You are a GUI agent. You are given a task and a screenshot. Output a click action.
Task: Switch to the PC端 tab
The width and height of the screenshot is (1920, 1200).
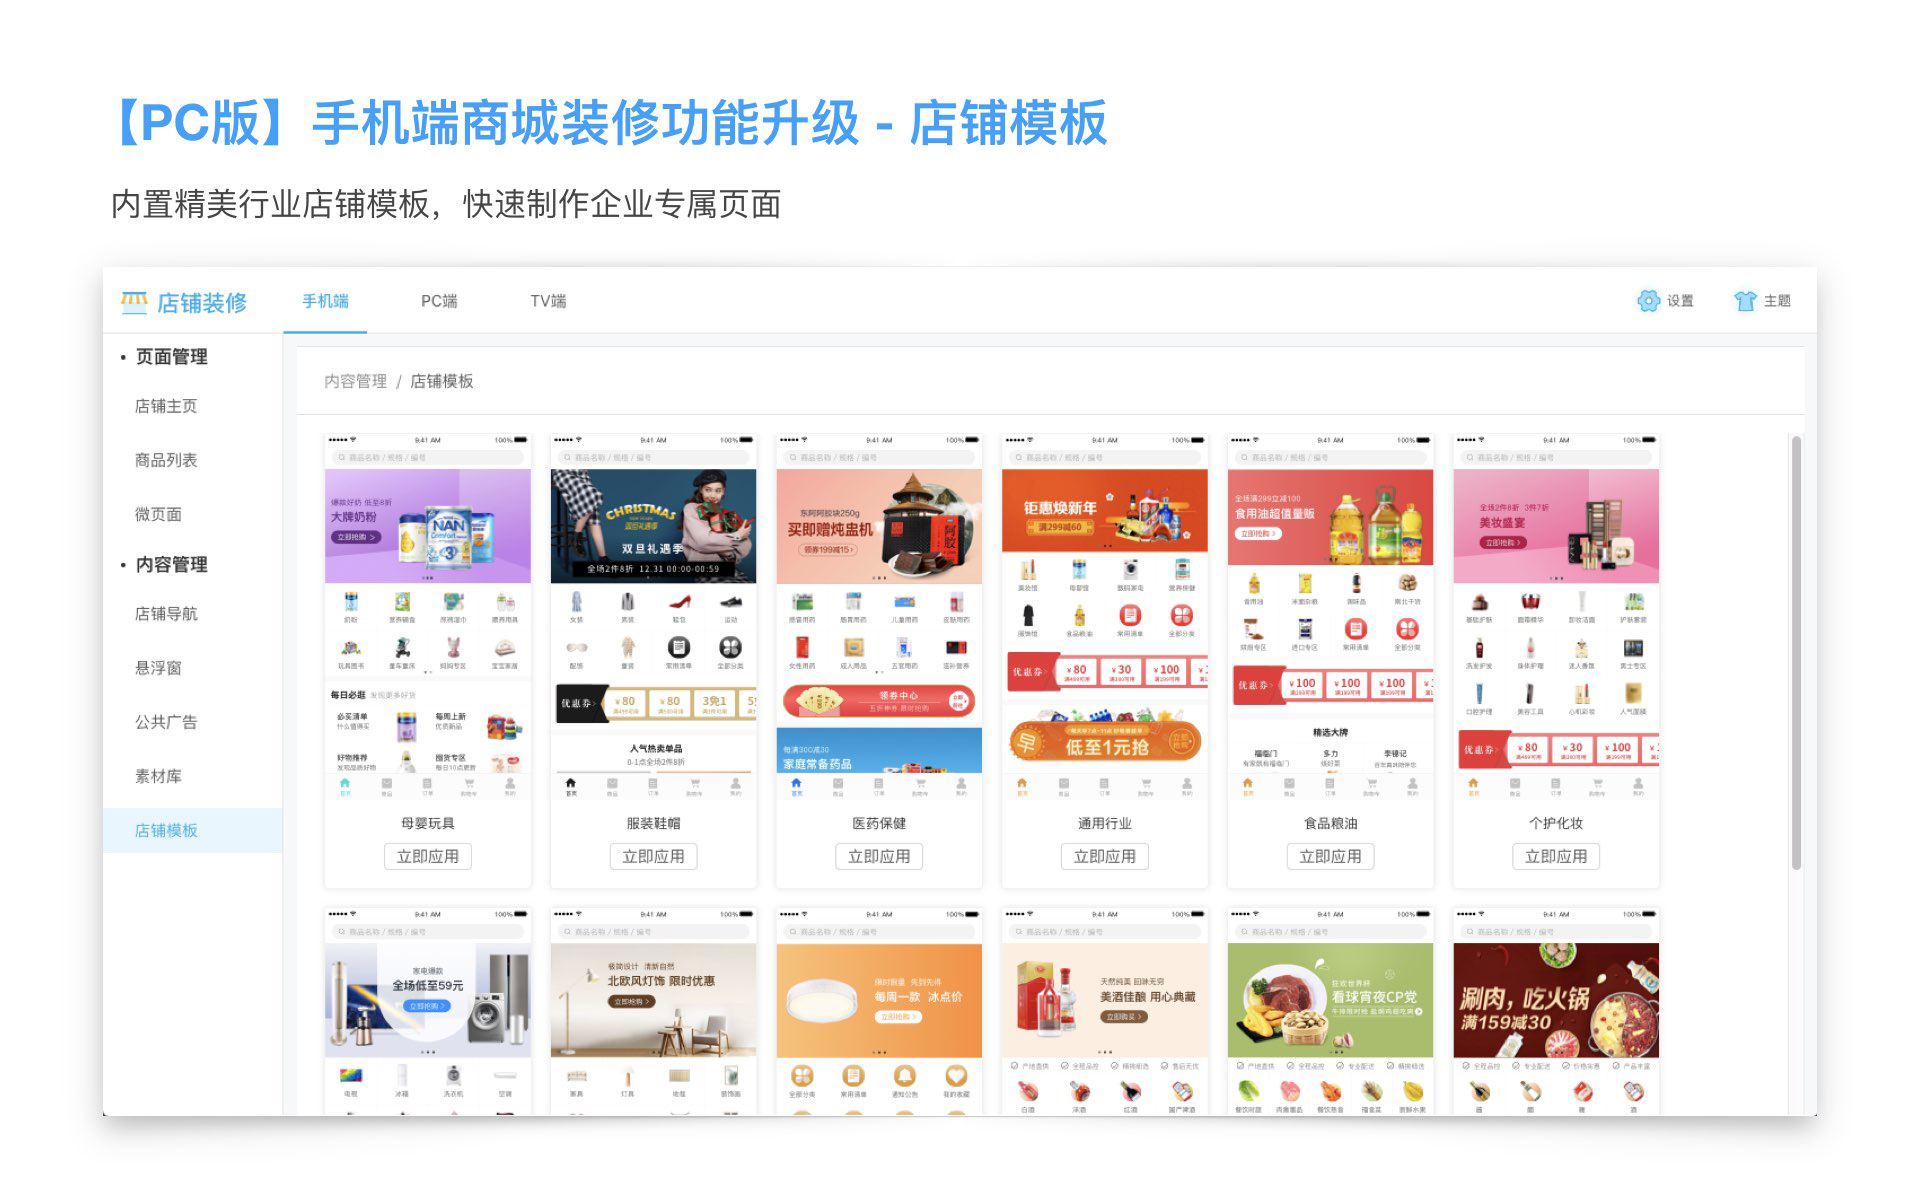(x=439, y=301)
